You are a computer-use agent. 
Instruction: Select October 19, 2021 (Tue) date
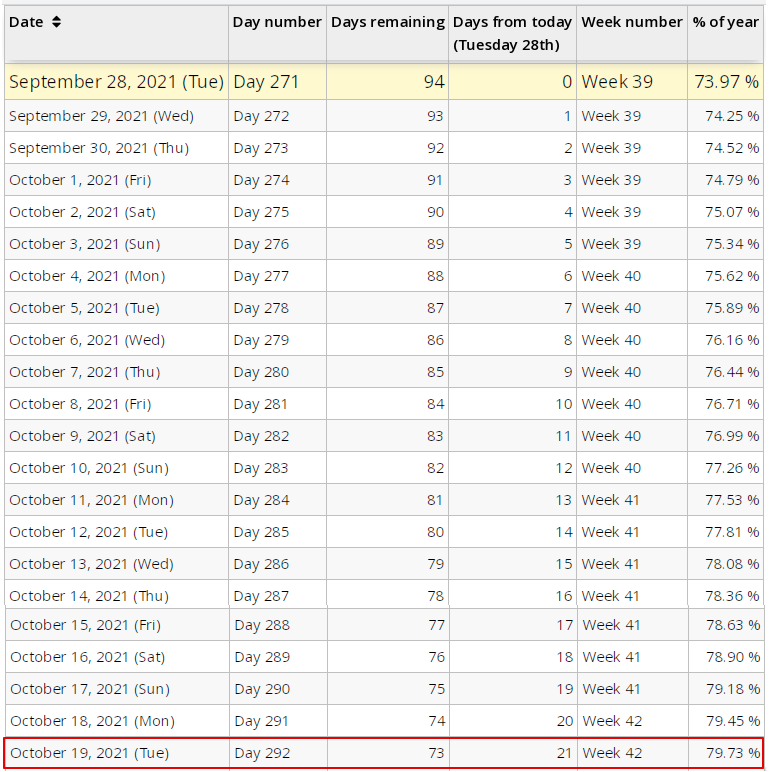pos(90,753)
